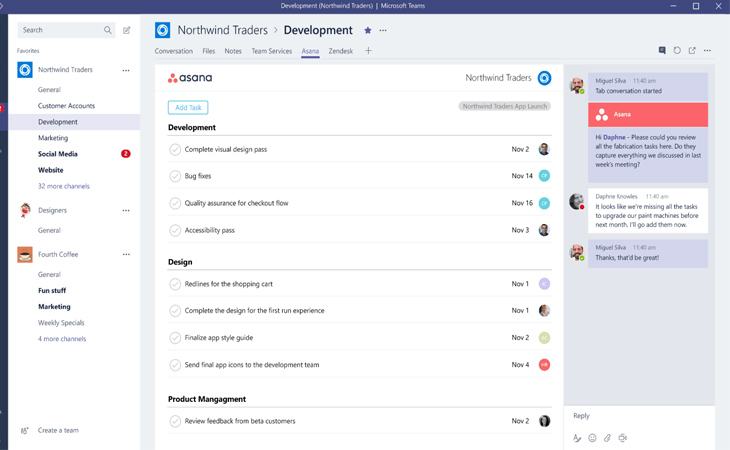Click Miguel Silva's avatar on Tab conversation started
Viewport: 730px width, 450px height.
577,85
